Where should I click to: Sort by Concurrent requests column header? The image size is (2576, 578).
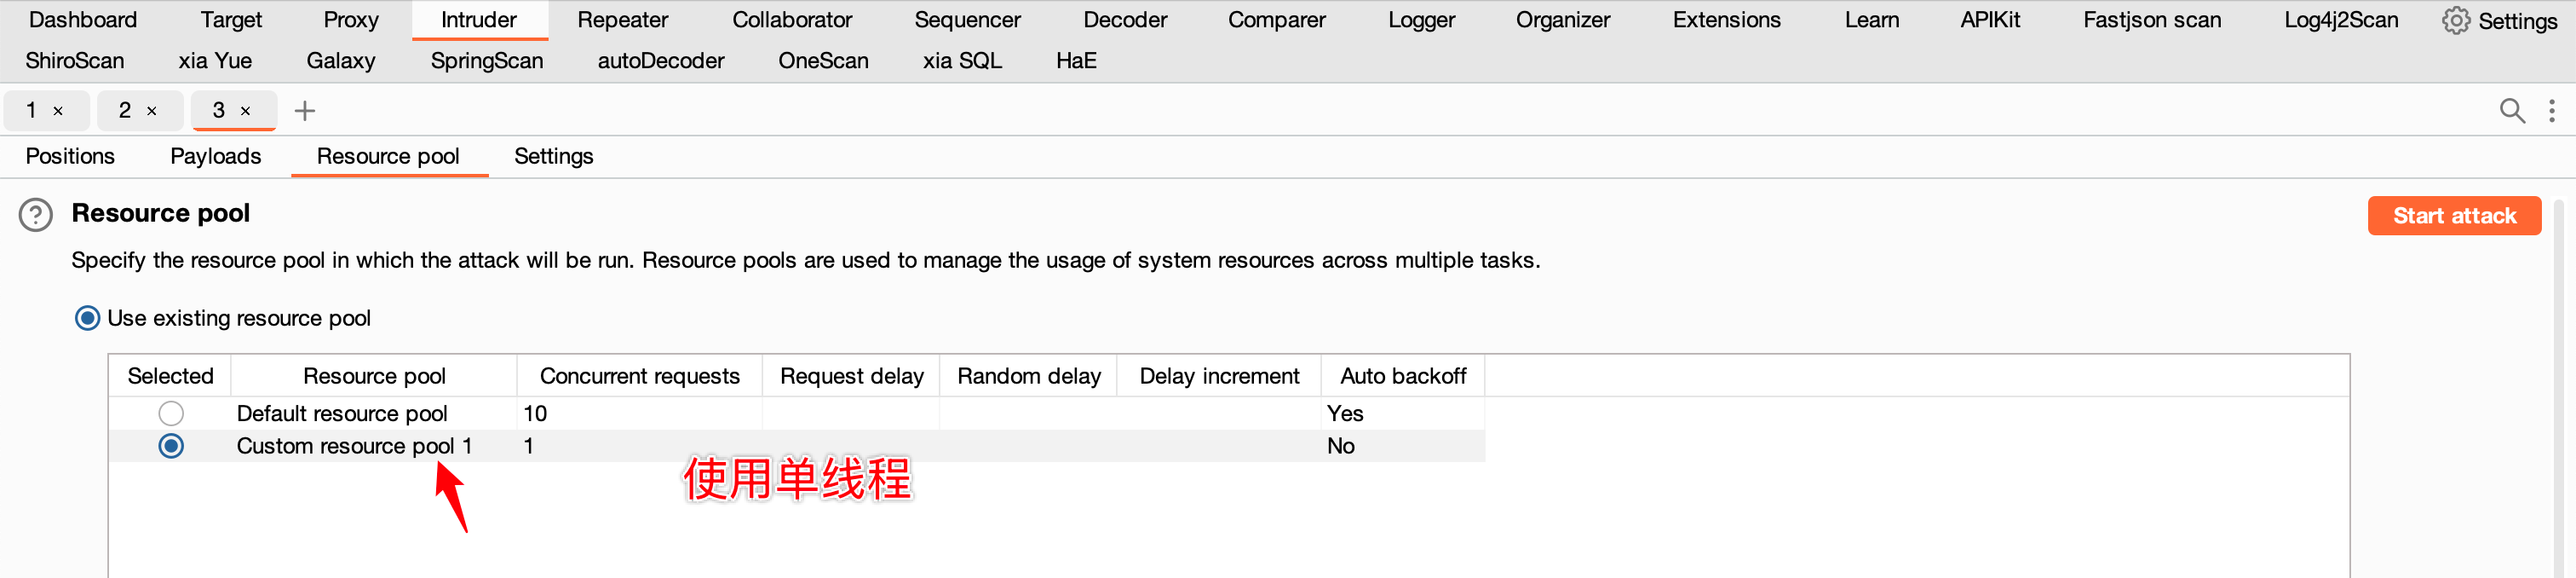(x=640, y=376)
